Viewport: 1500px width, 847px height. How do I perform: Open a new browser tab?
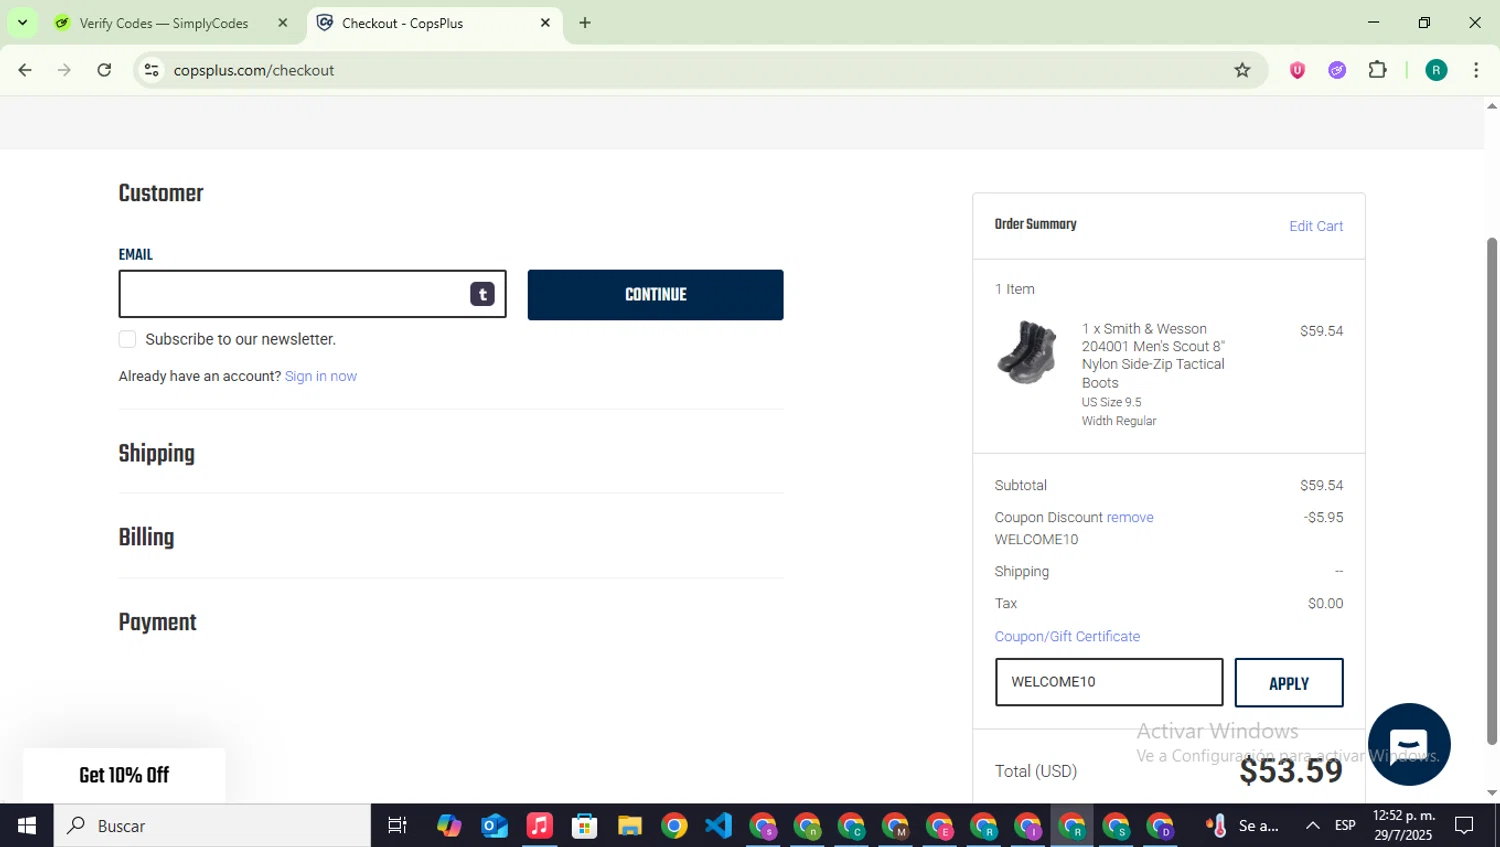click(585, 23)
